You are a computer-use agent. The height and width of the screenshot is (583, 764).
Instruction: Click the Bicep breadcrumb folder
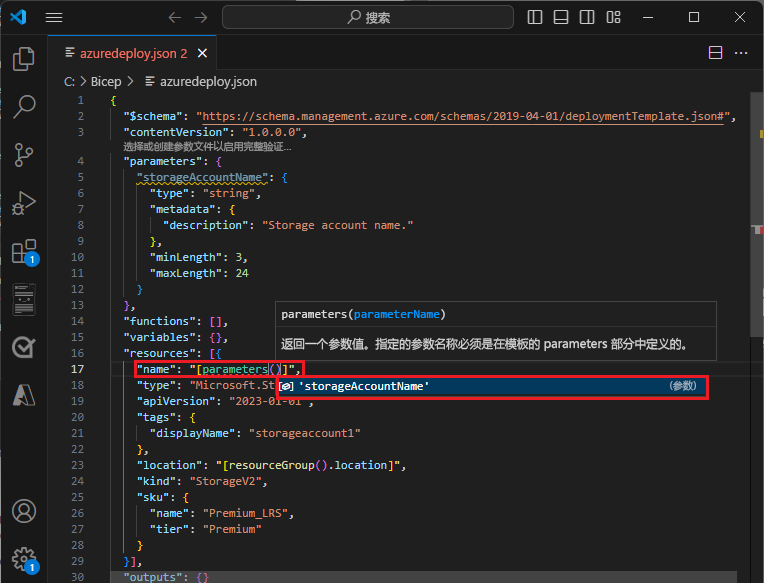[x=106, y=81]
